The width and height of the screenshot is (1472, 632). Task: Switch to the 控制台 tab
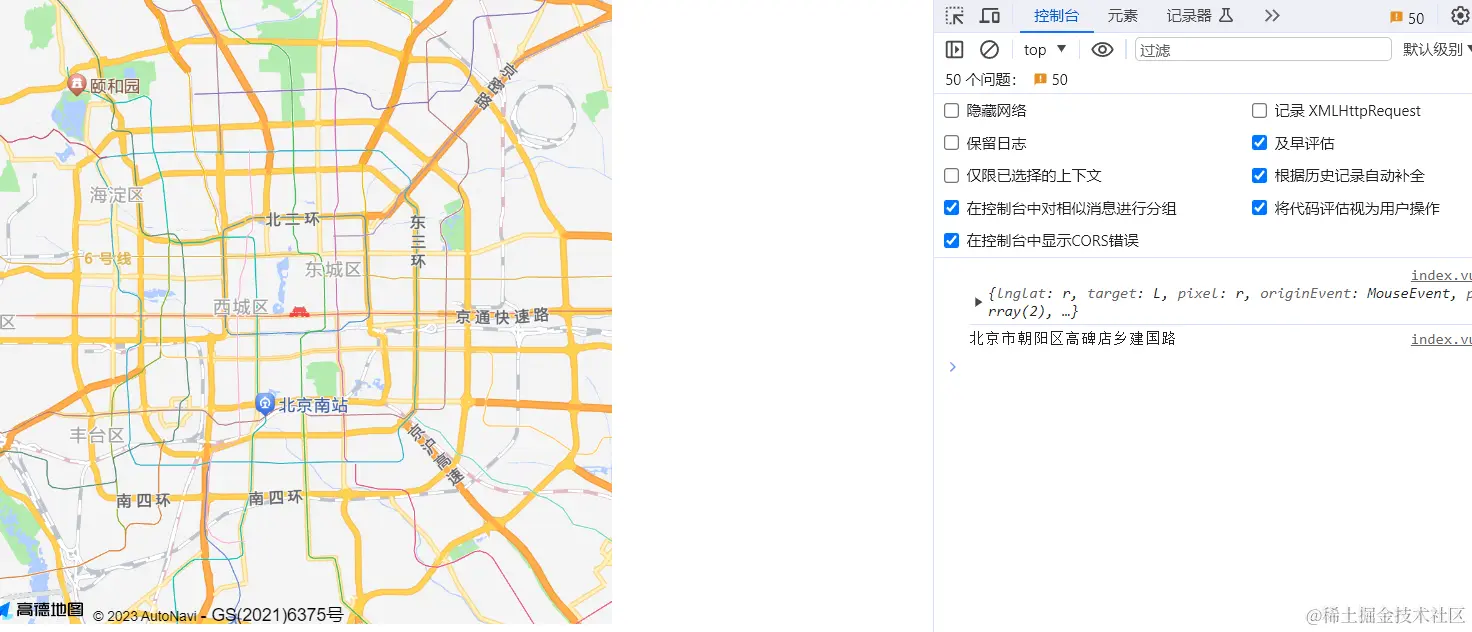tap(1057, 16)
